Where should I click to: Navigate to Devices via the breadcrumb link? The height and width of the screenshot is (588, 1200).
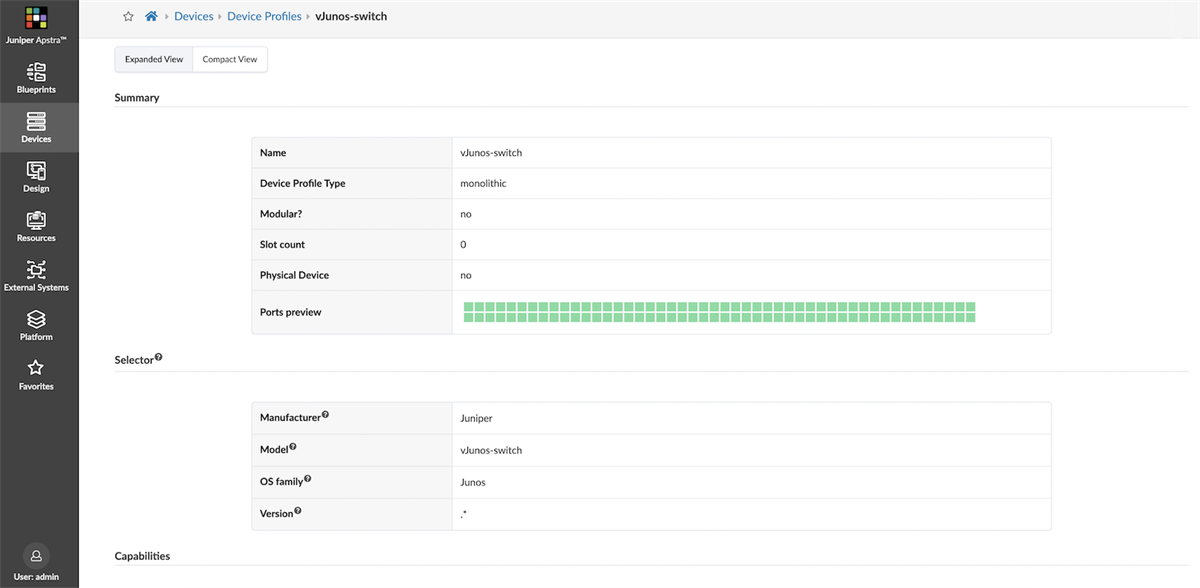pyautogui.click(x=194, y=16)
